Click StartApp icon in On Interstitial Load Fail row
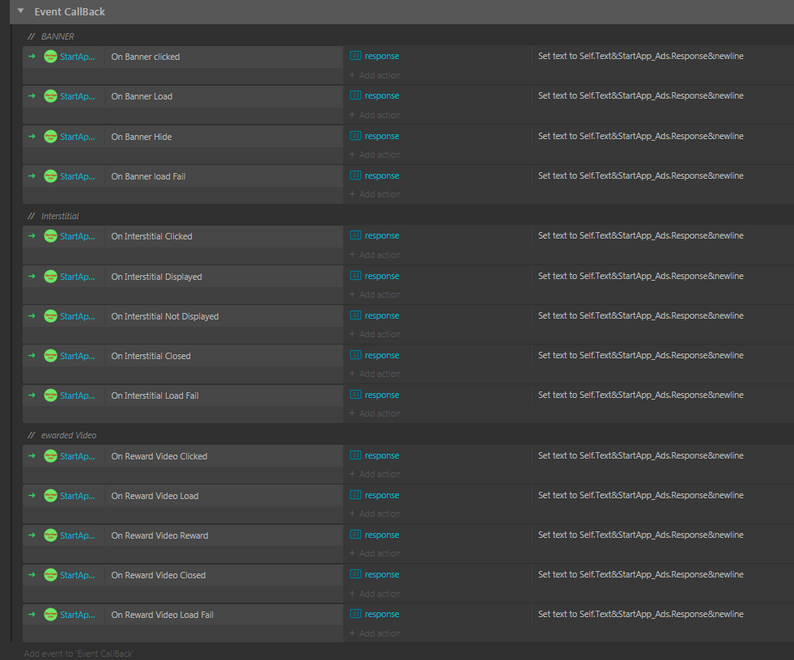The image size is (794, 660). (51, 395)
